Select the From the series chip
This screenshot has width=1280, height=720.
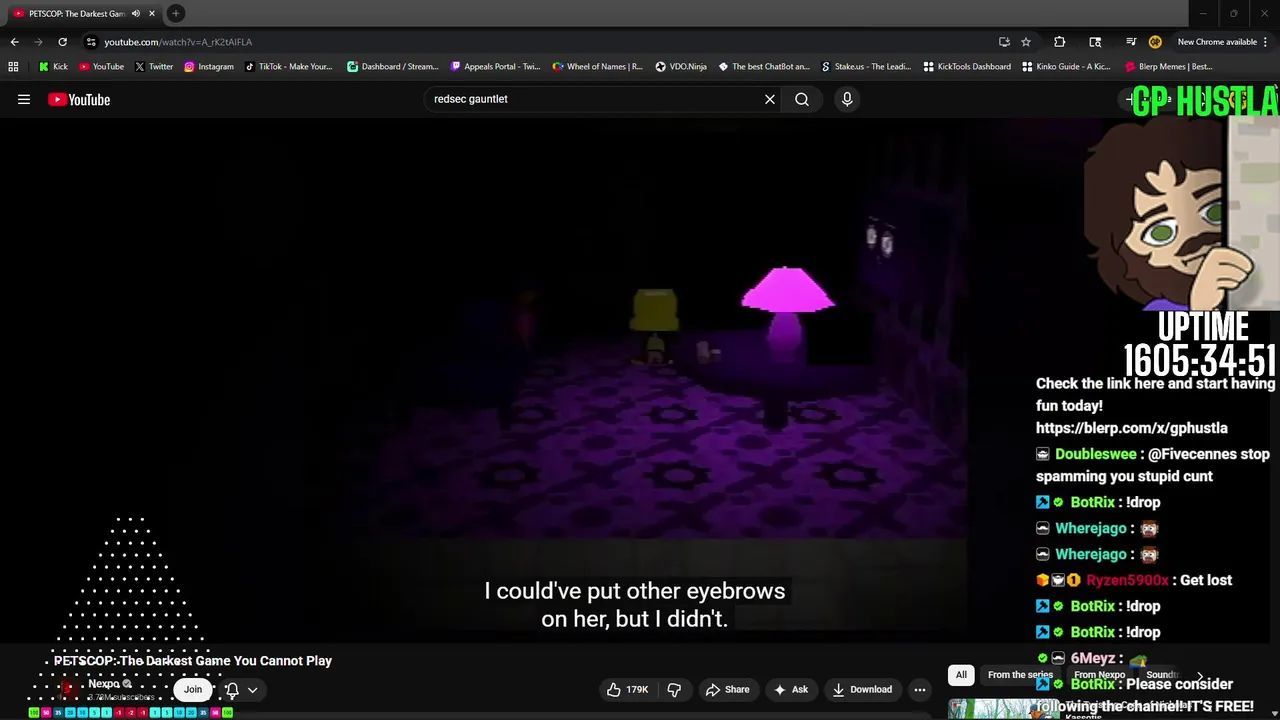(x=1020, y=675)
